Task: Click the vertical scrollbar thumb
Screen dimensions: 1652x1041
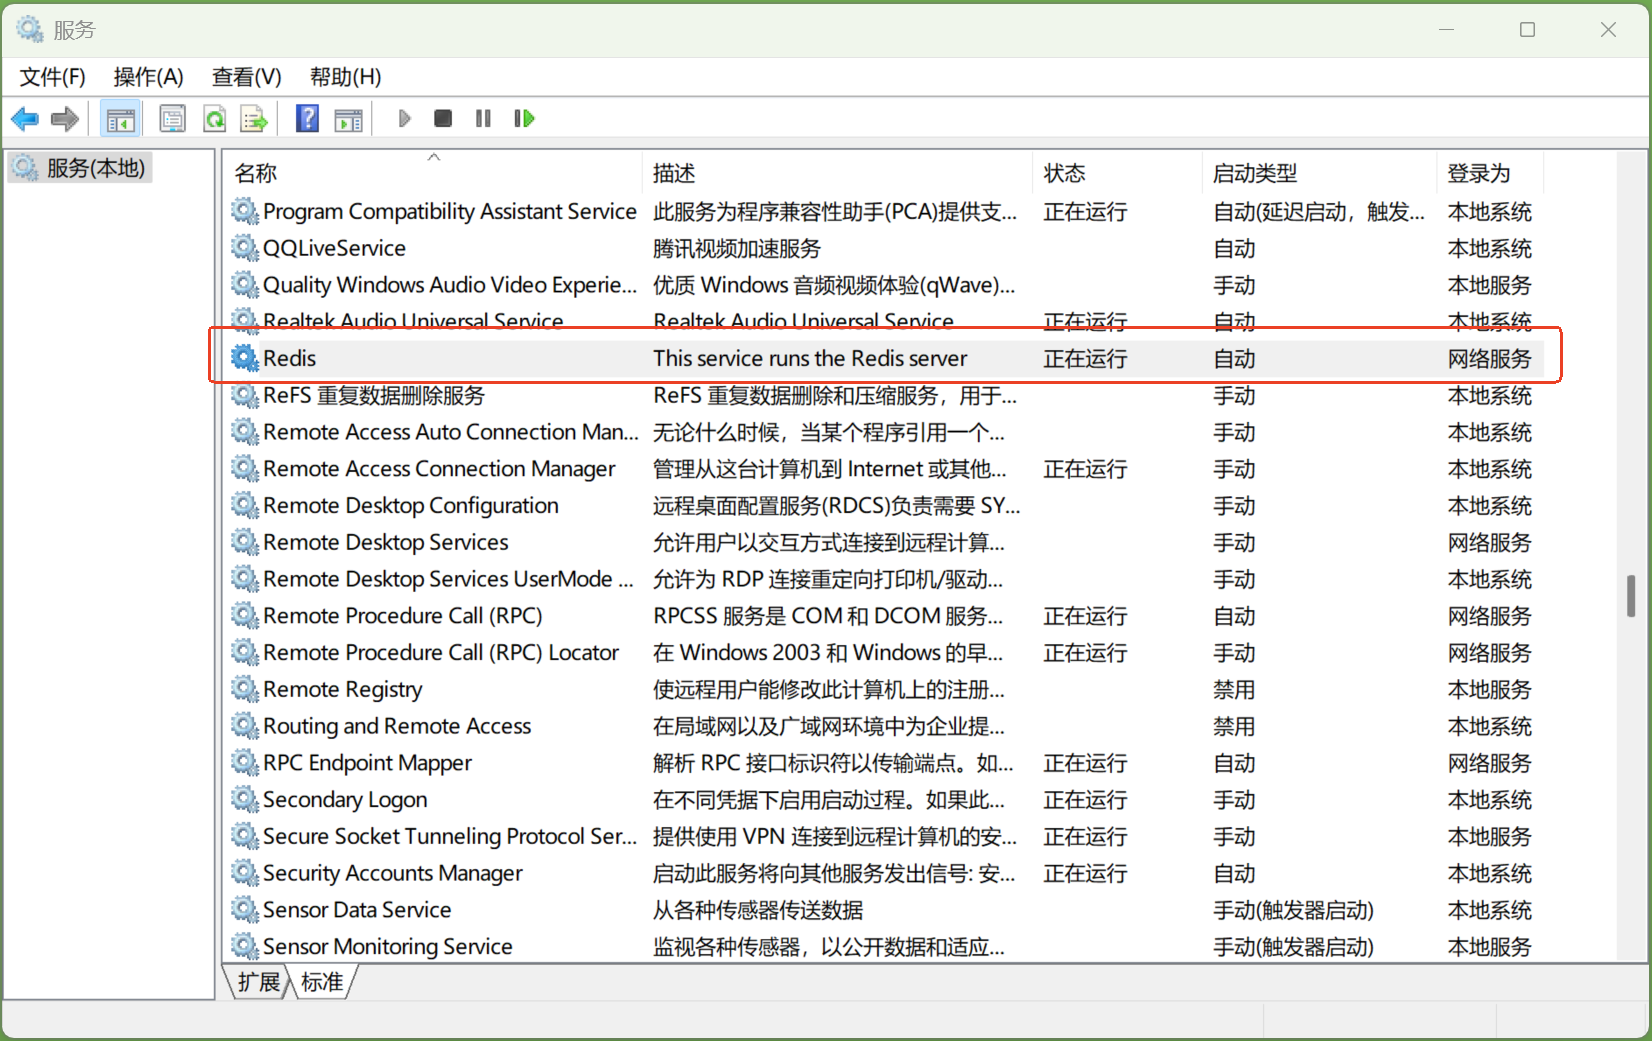Action: [1631, 596]
